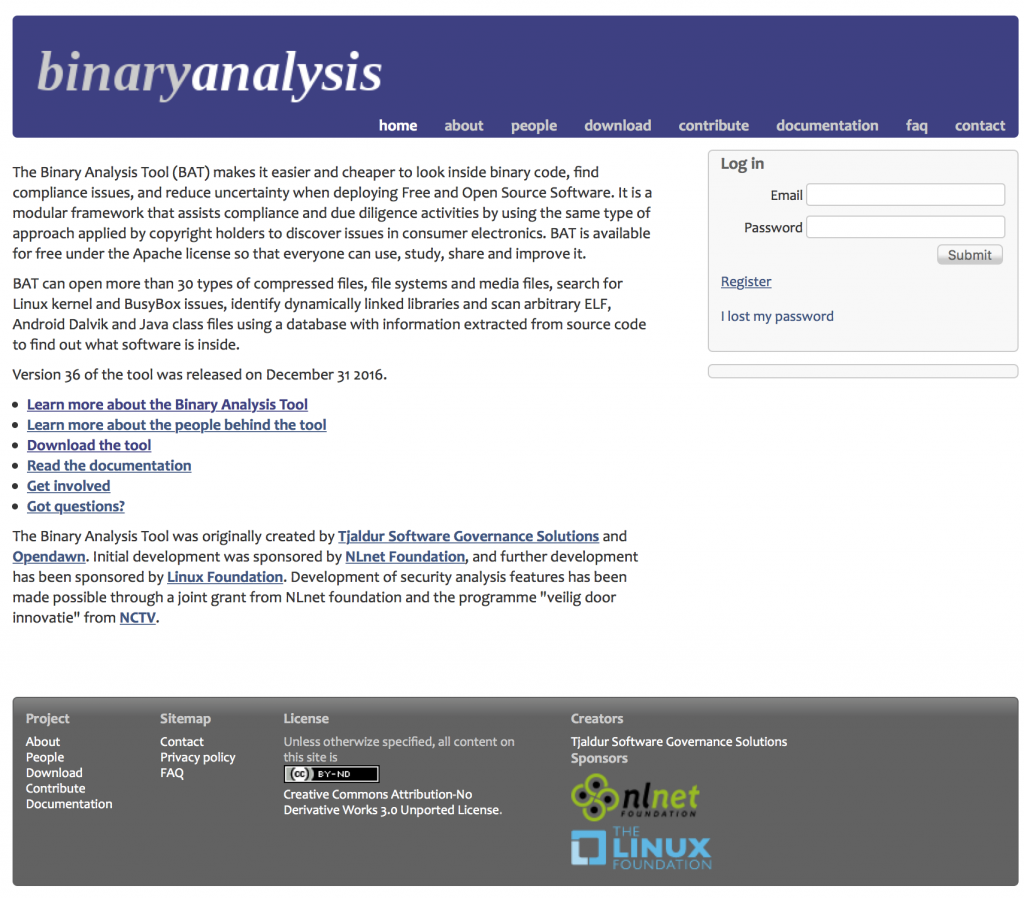1024x898 pixels.
Task: Focus the Email input field
Action: [x=905, y=195]
